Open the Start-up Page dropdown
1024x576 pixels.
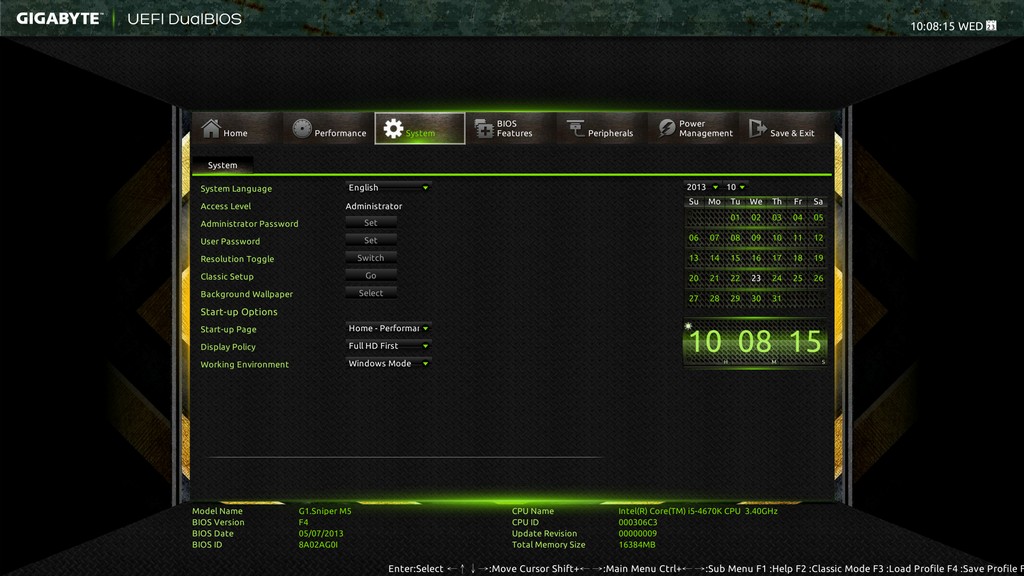(388, 328)
